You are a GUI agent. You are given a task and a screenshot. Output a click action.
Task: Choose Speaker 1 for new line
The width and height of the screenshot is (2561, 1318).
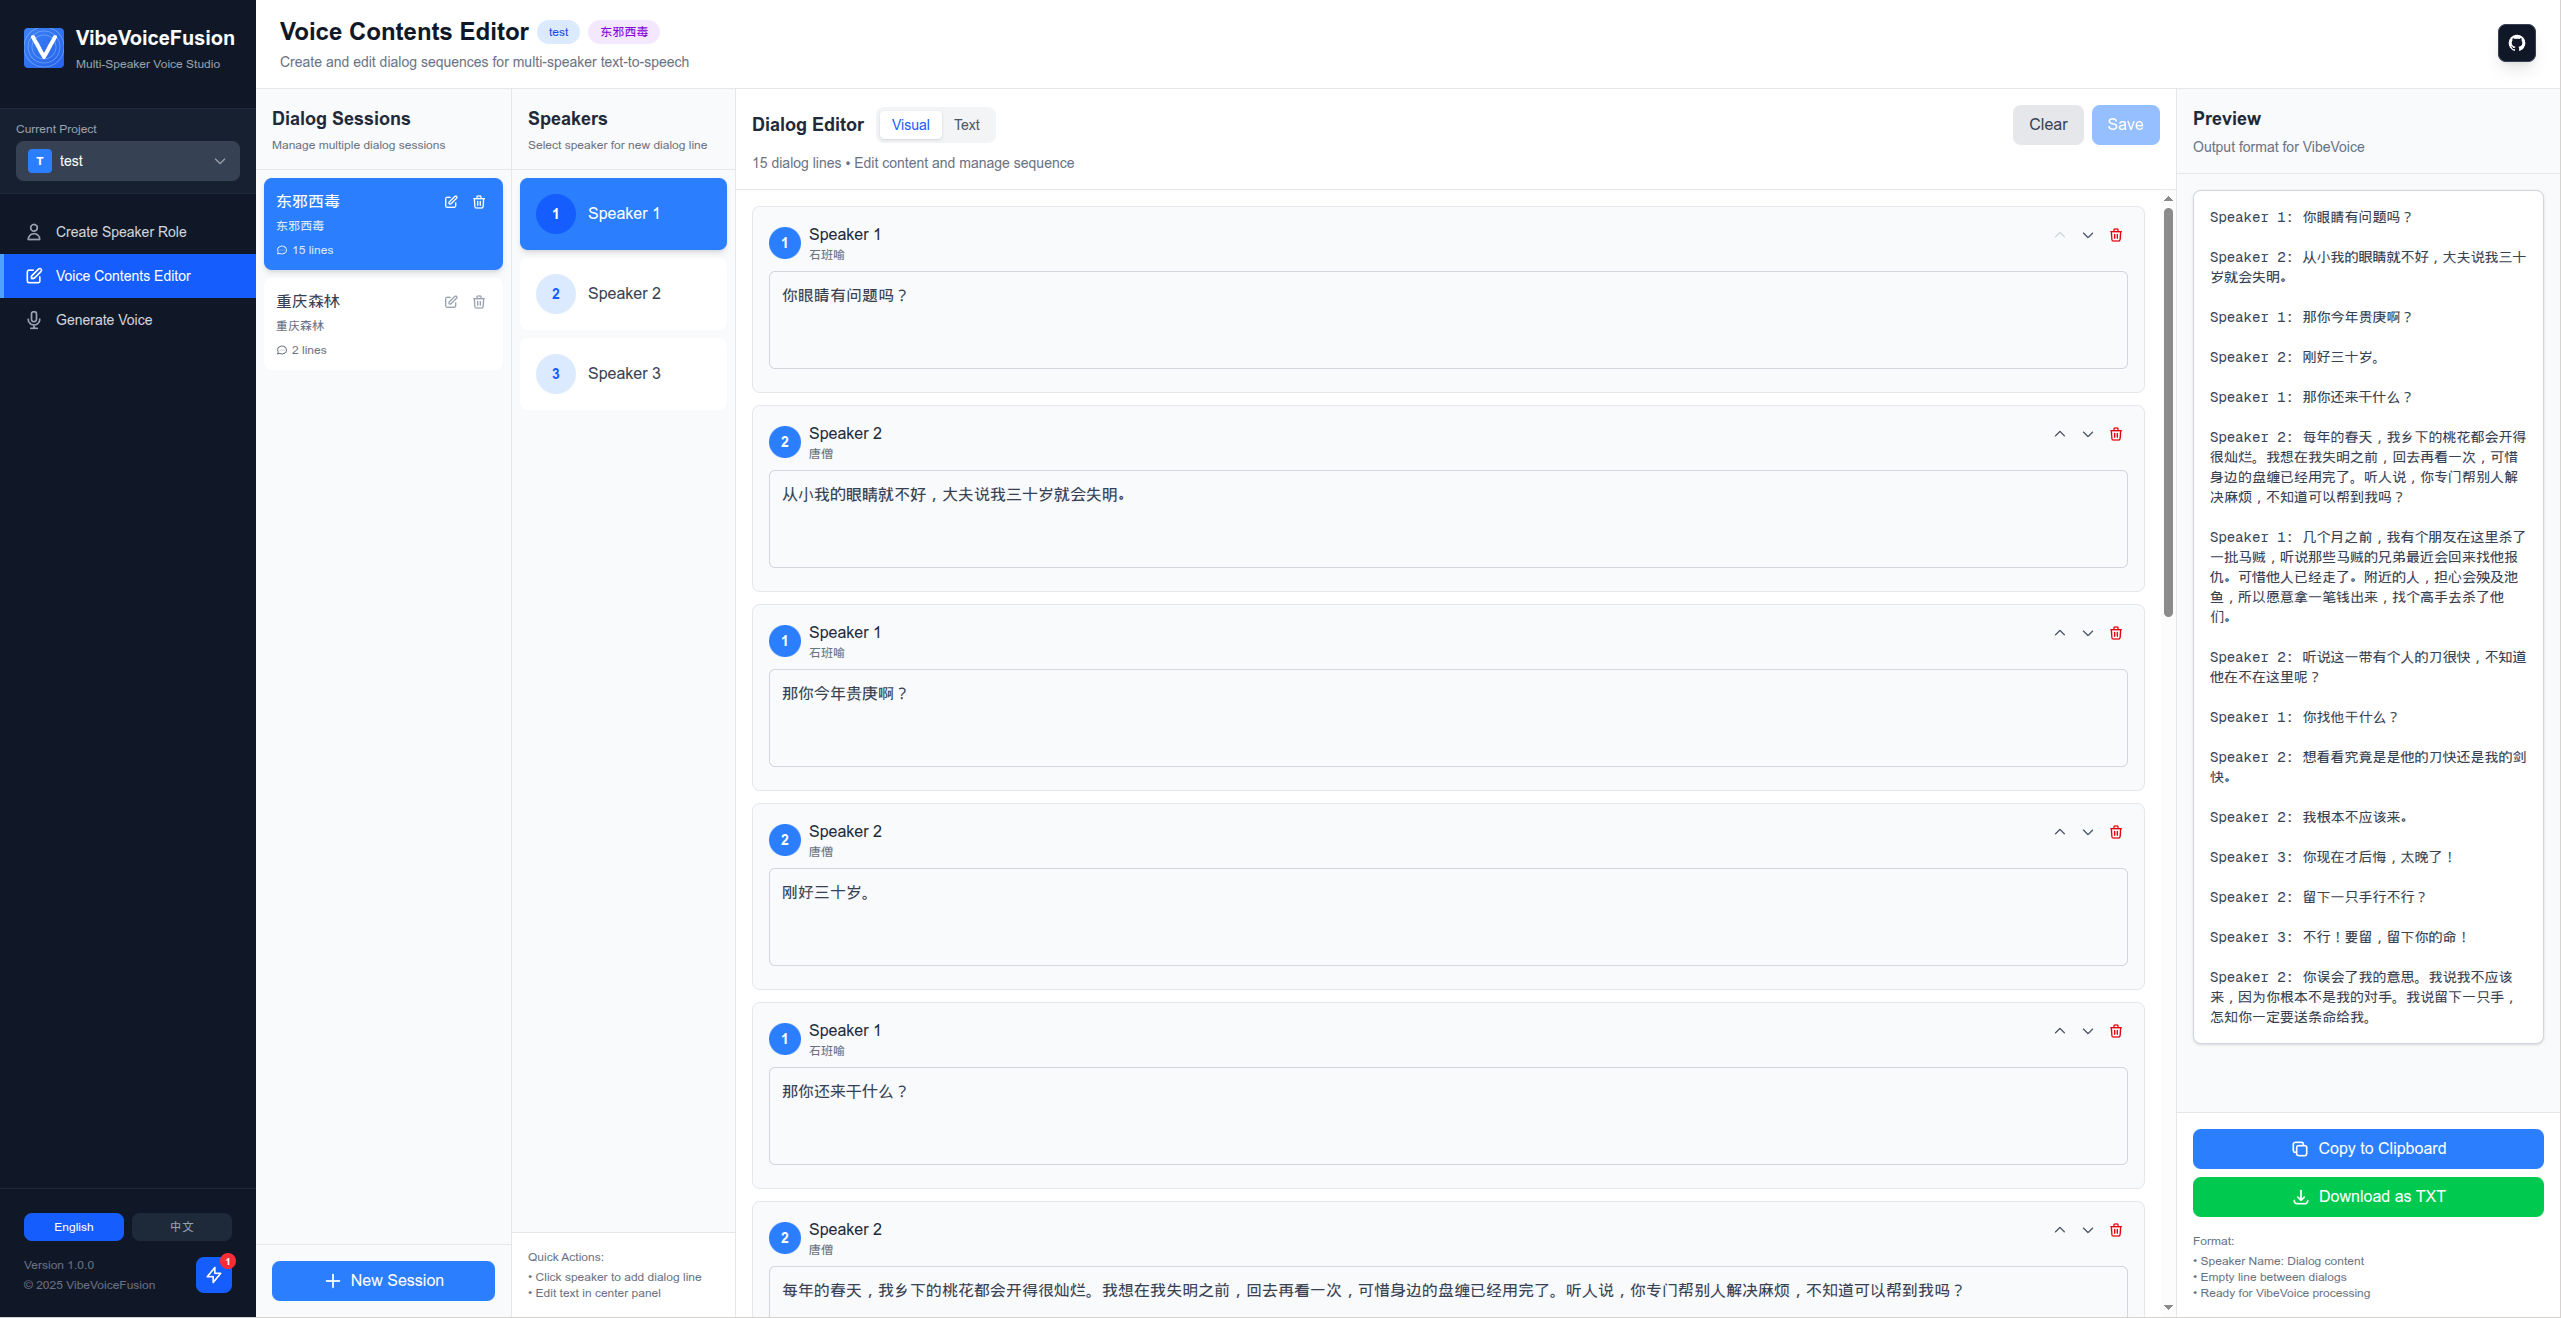(623, 214)
